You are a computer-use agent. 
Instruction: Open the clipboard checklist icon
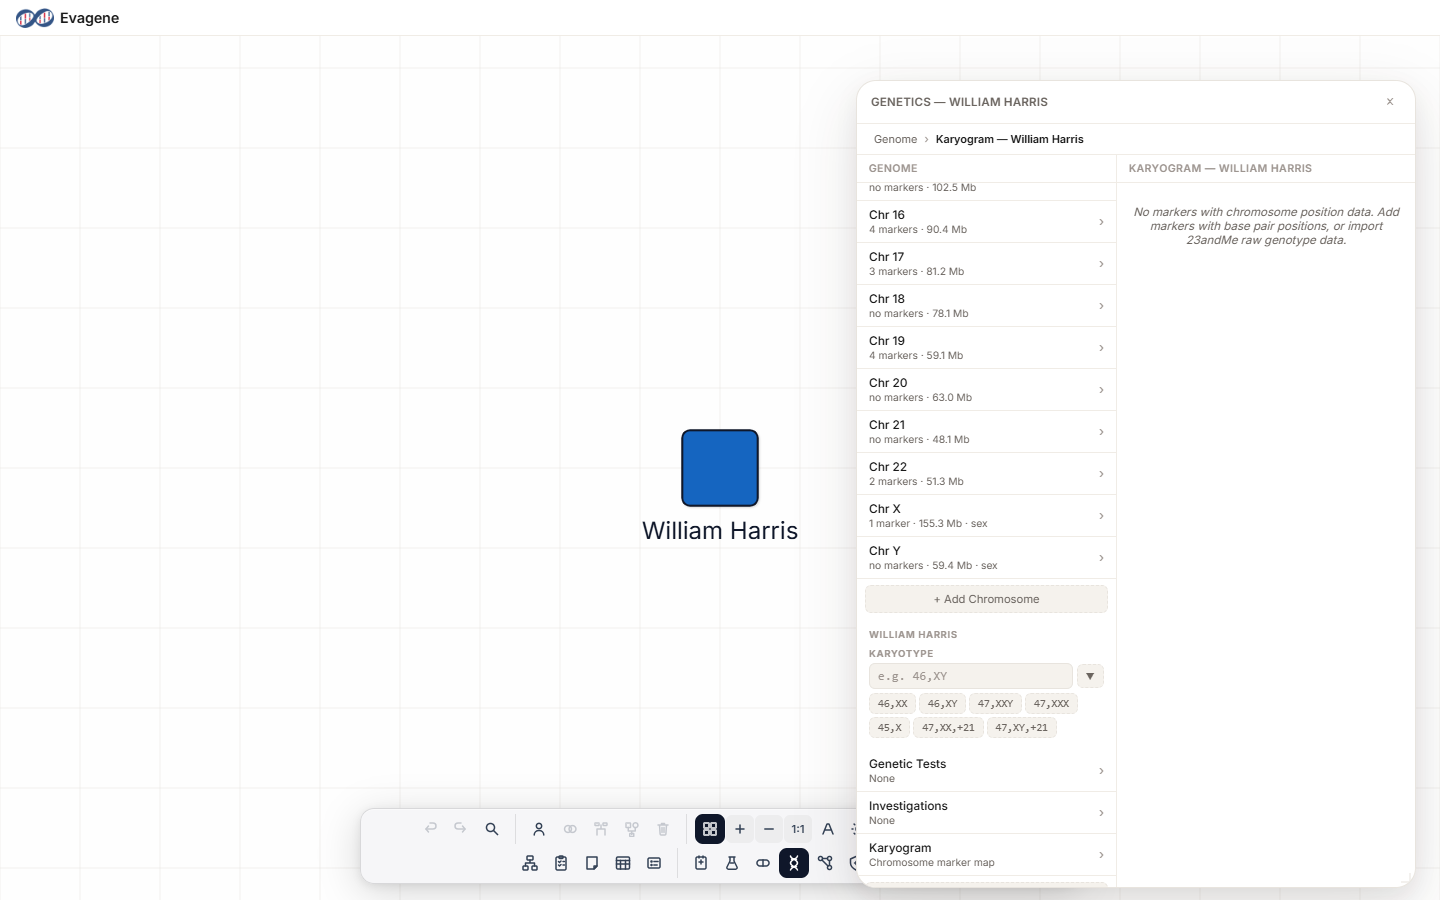pyautogui.click(x=561, y=863)
